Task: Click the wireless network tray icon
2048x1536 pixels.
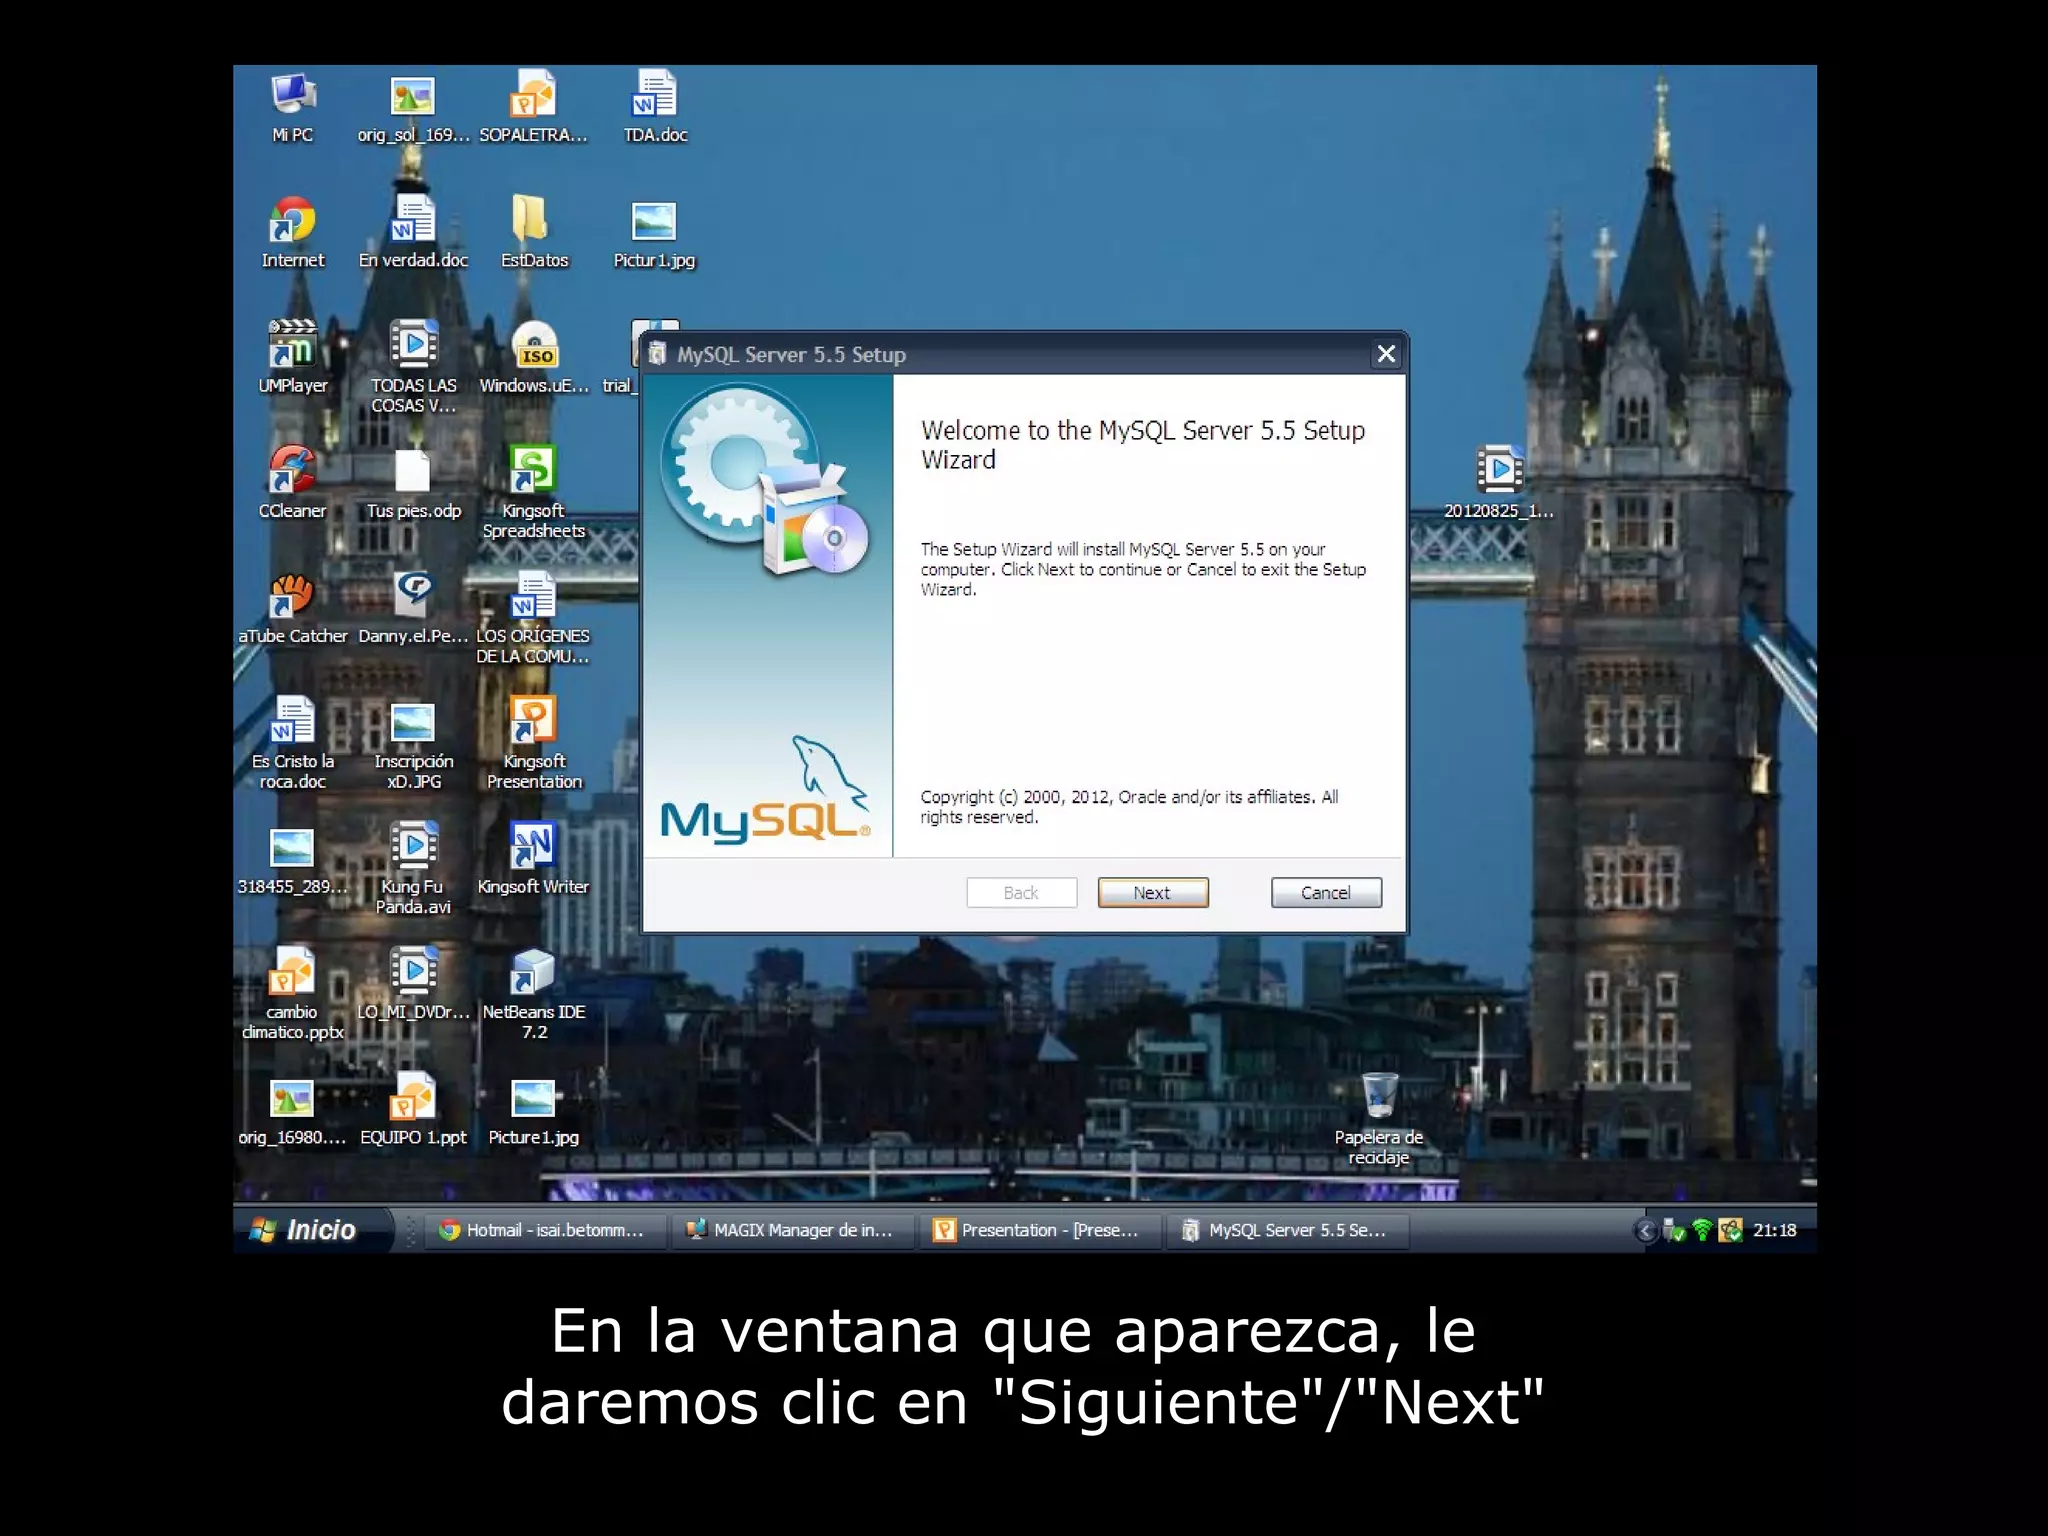Action: [1702, 1231]
